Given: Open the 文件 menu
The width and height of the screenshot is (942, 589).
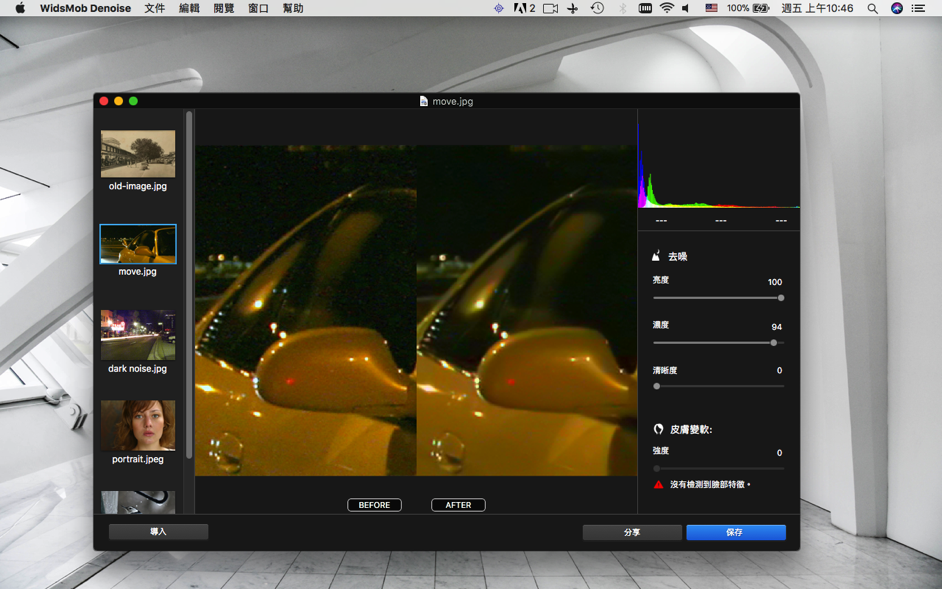Looking at the screenshot, I should [x=154, y=8].
